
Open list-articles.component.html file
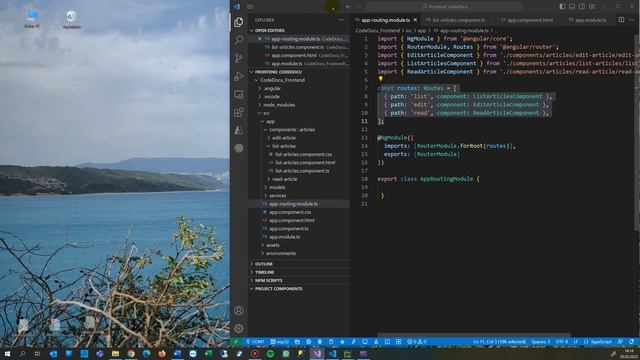tap(299, 162)
